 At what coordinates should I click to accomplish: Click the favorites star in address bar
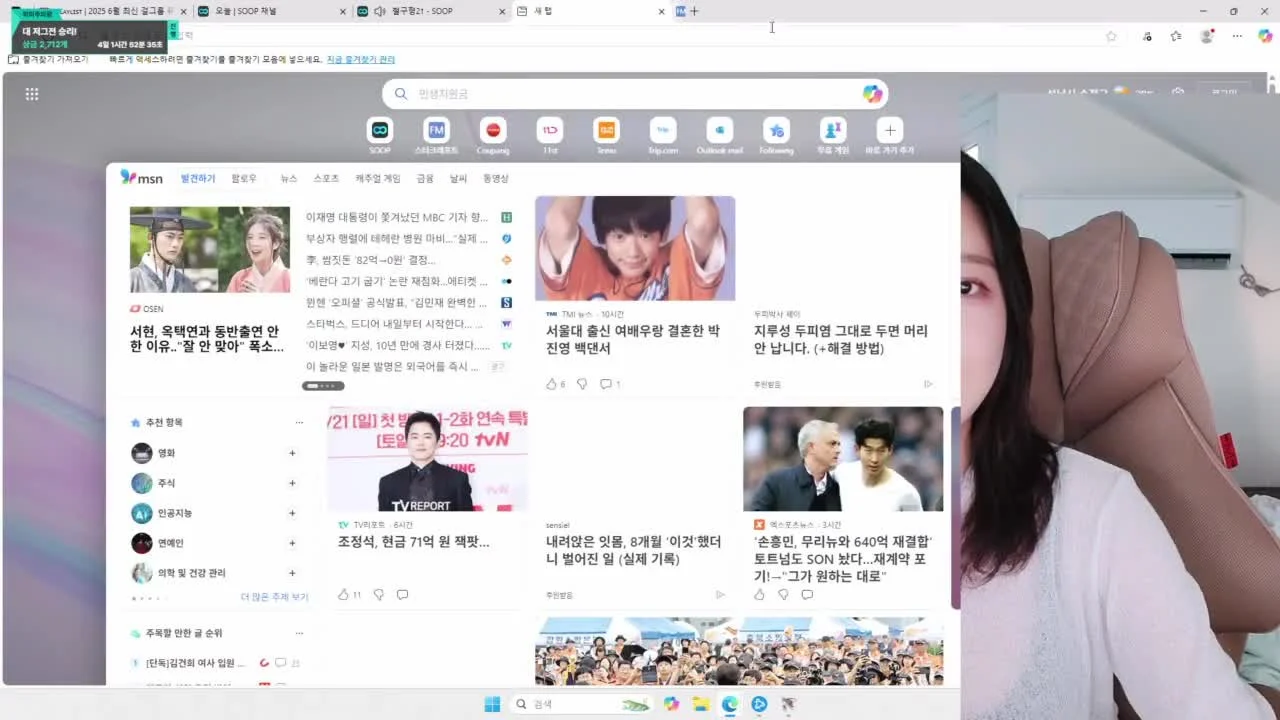pyautogui.click(x=1111, y=36)
